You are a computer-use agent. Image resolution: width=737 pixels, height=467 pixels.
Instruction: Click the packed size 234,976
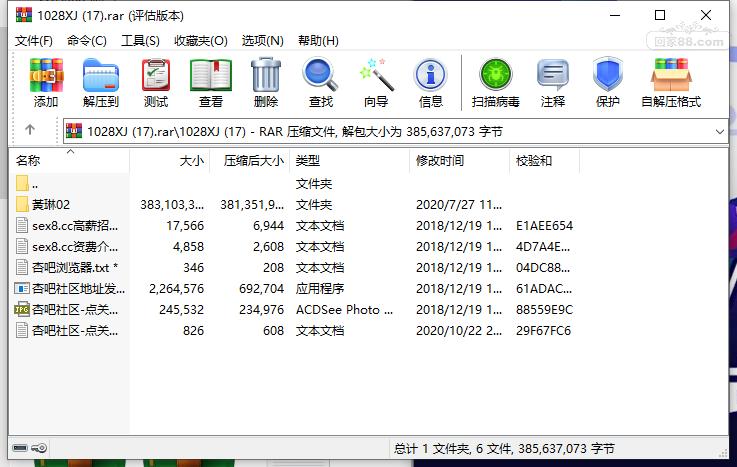261,310
